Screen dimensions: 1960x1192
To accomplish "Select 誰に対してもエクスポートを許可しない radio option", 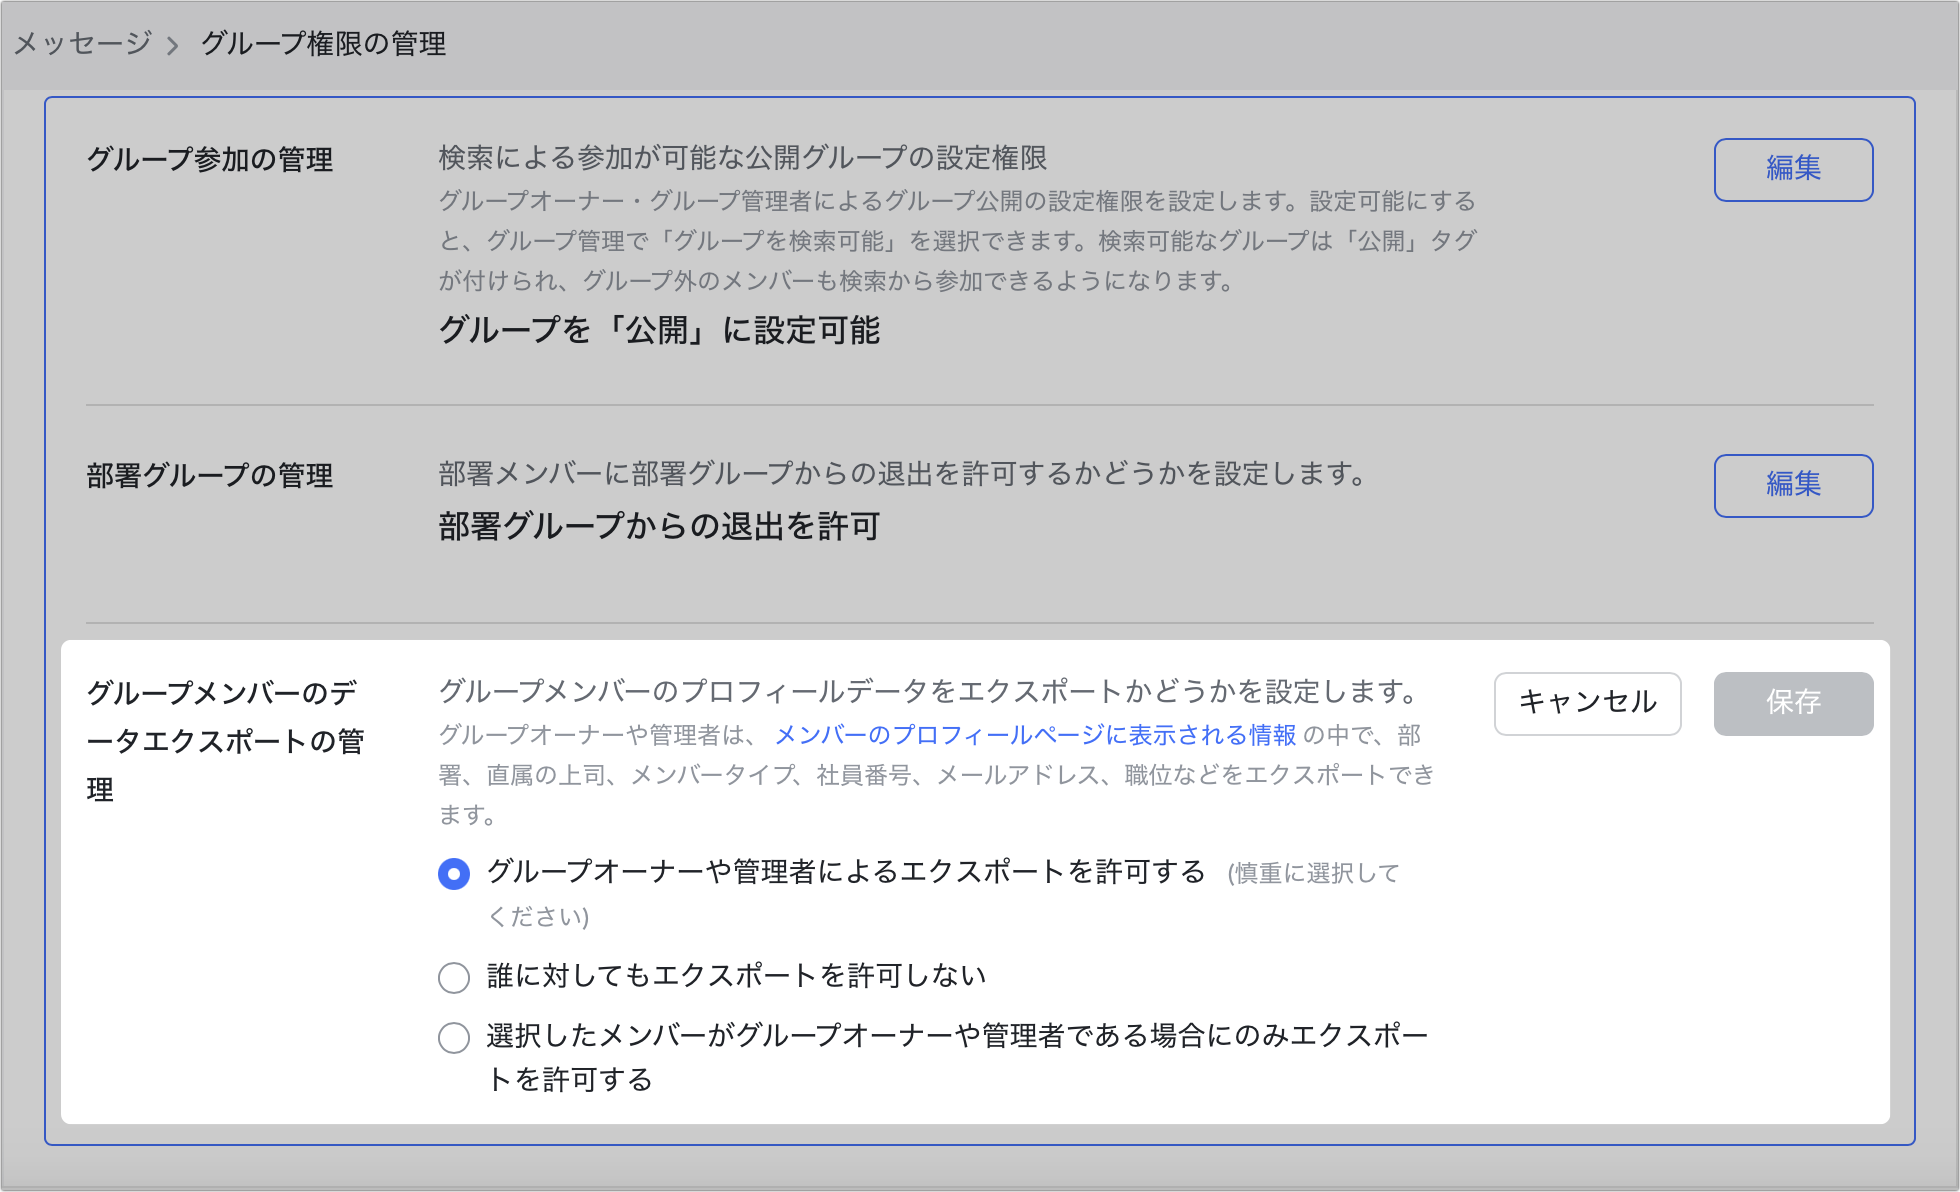I will click(x=454, y=977).
